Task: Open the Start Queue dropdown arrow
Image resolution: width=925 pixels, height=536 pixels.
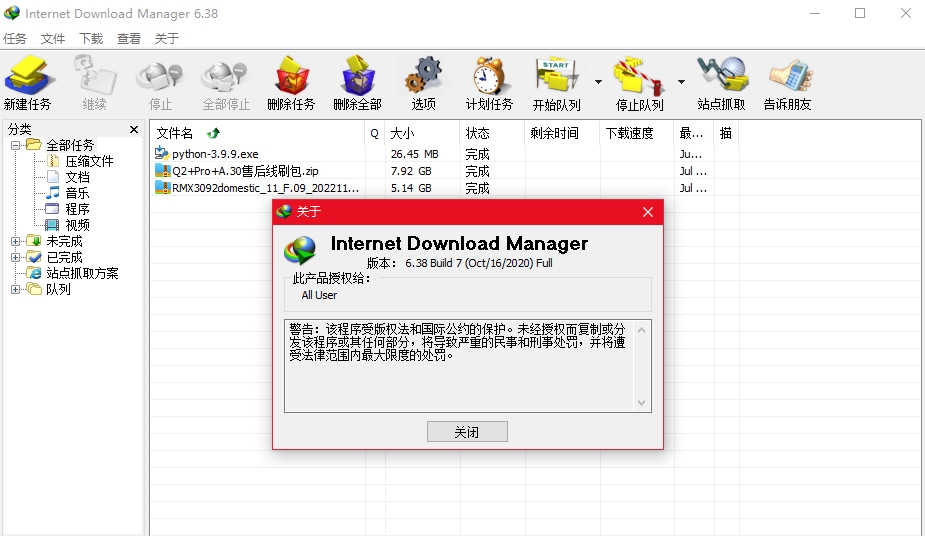Action: 598,82
